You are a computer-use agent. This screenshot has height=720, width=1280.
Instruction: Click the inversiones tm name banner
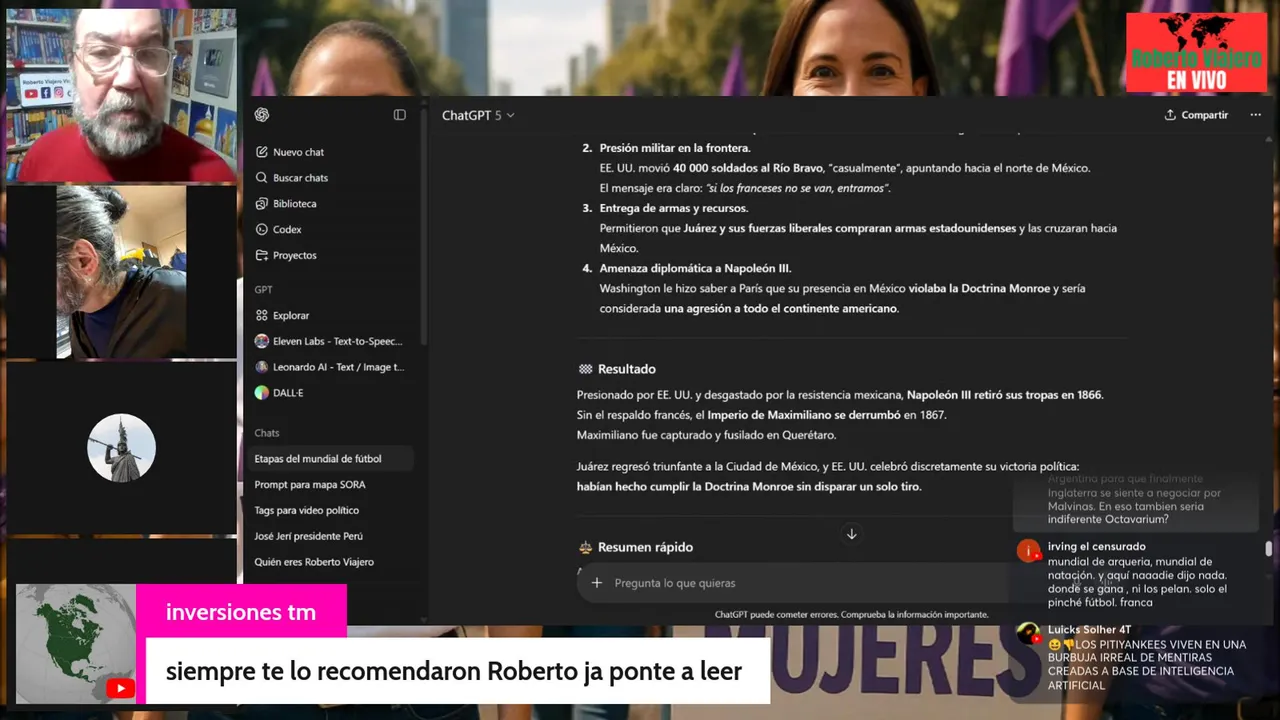click(x=241, y=612)
